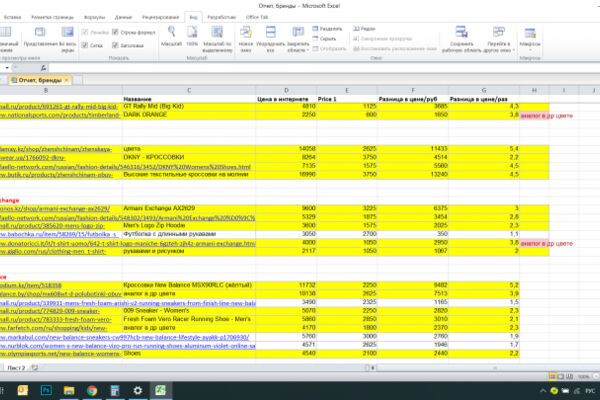Open Calculator from the taskbar

pos(114,390)
